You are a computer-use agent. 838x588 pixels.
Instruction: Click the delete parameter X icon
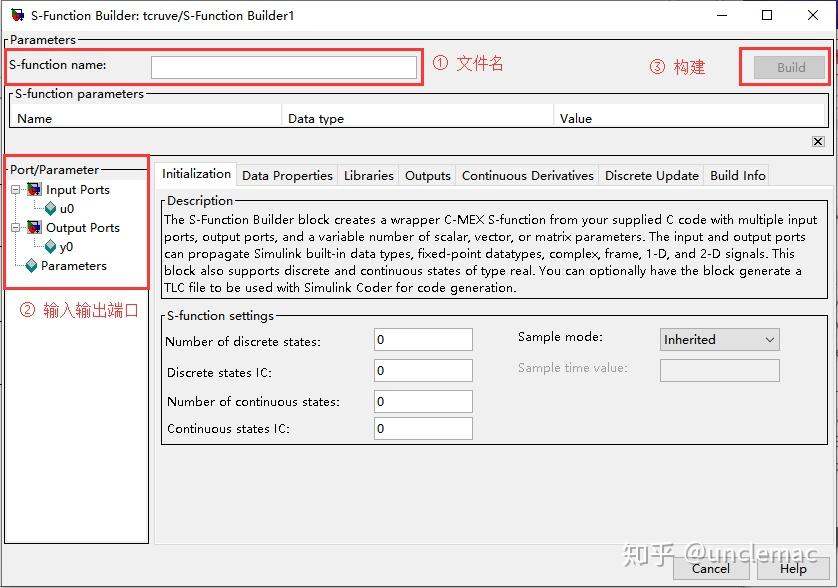click(819, 140)
